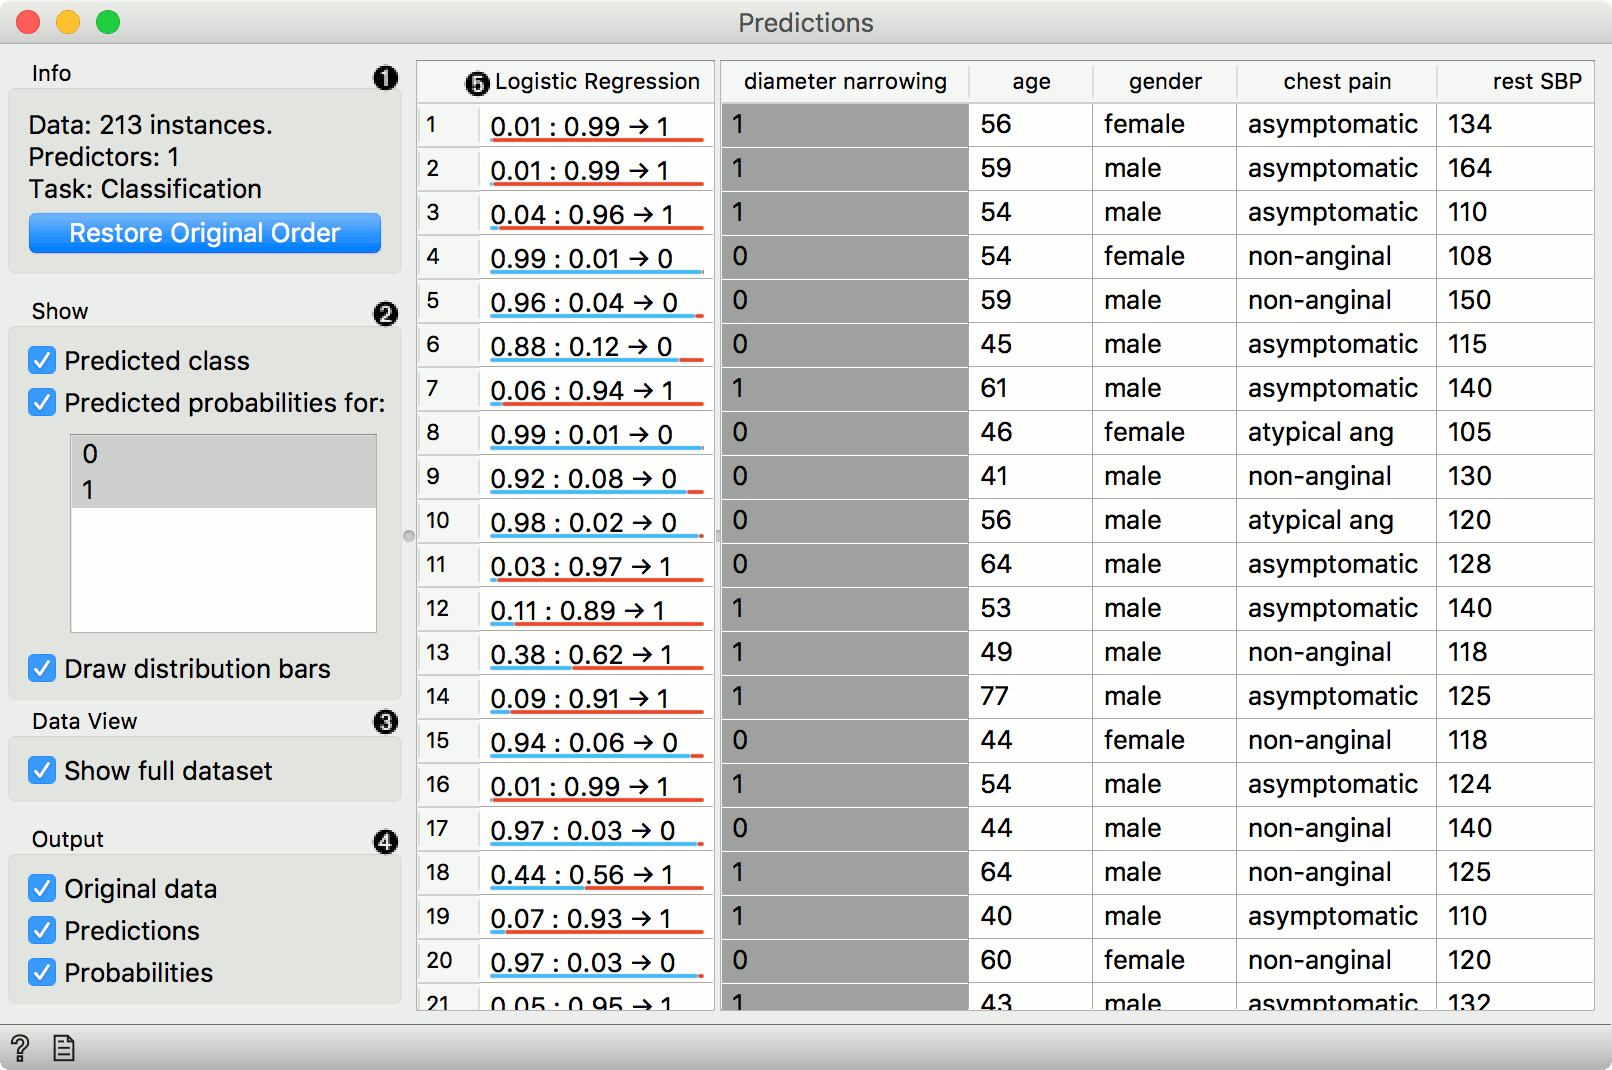Click age cell 61
The image size is (1612, 1070).
[x=1031, y=389]
